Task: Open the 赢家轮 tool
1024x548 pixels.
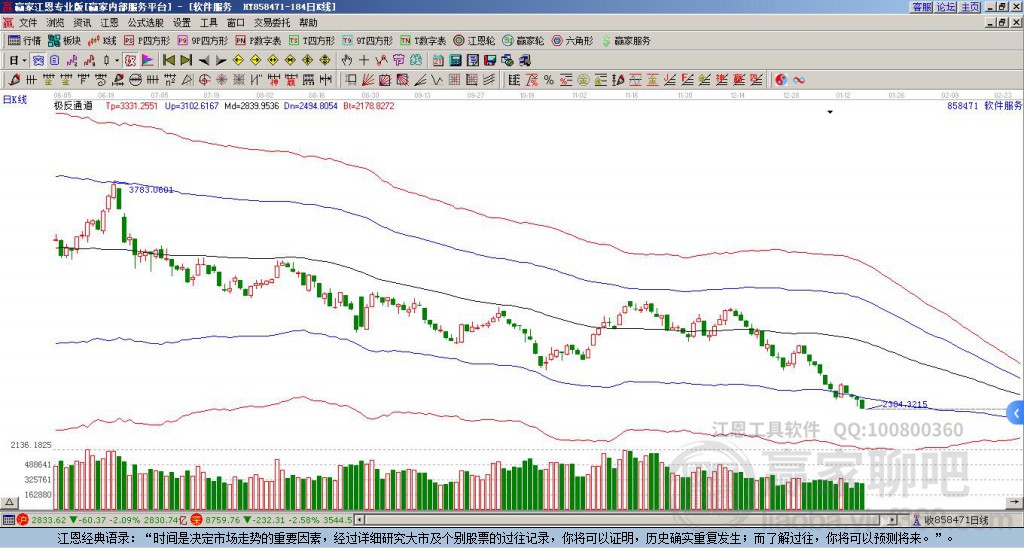Action: tap(523, 40)
